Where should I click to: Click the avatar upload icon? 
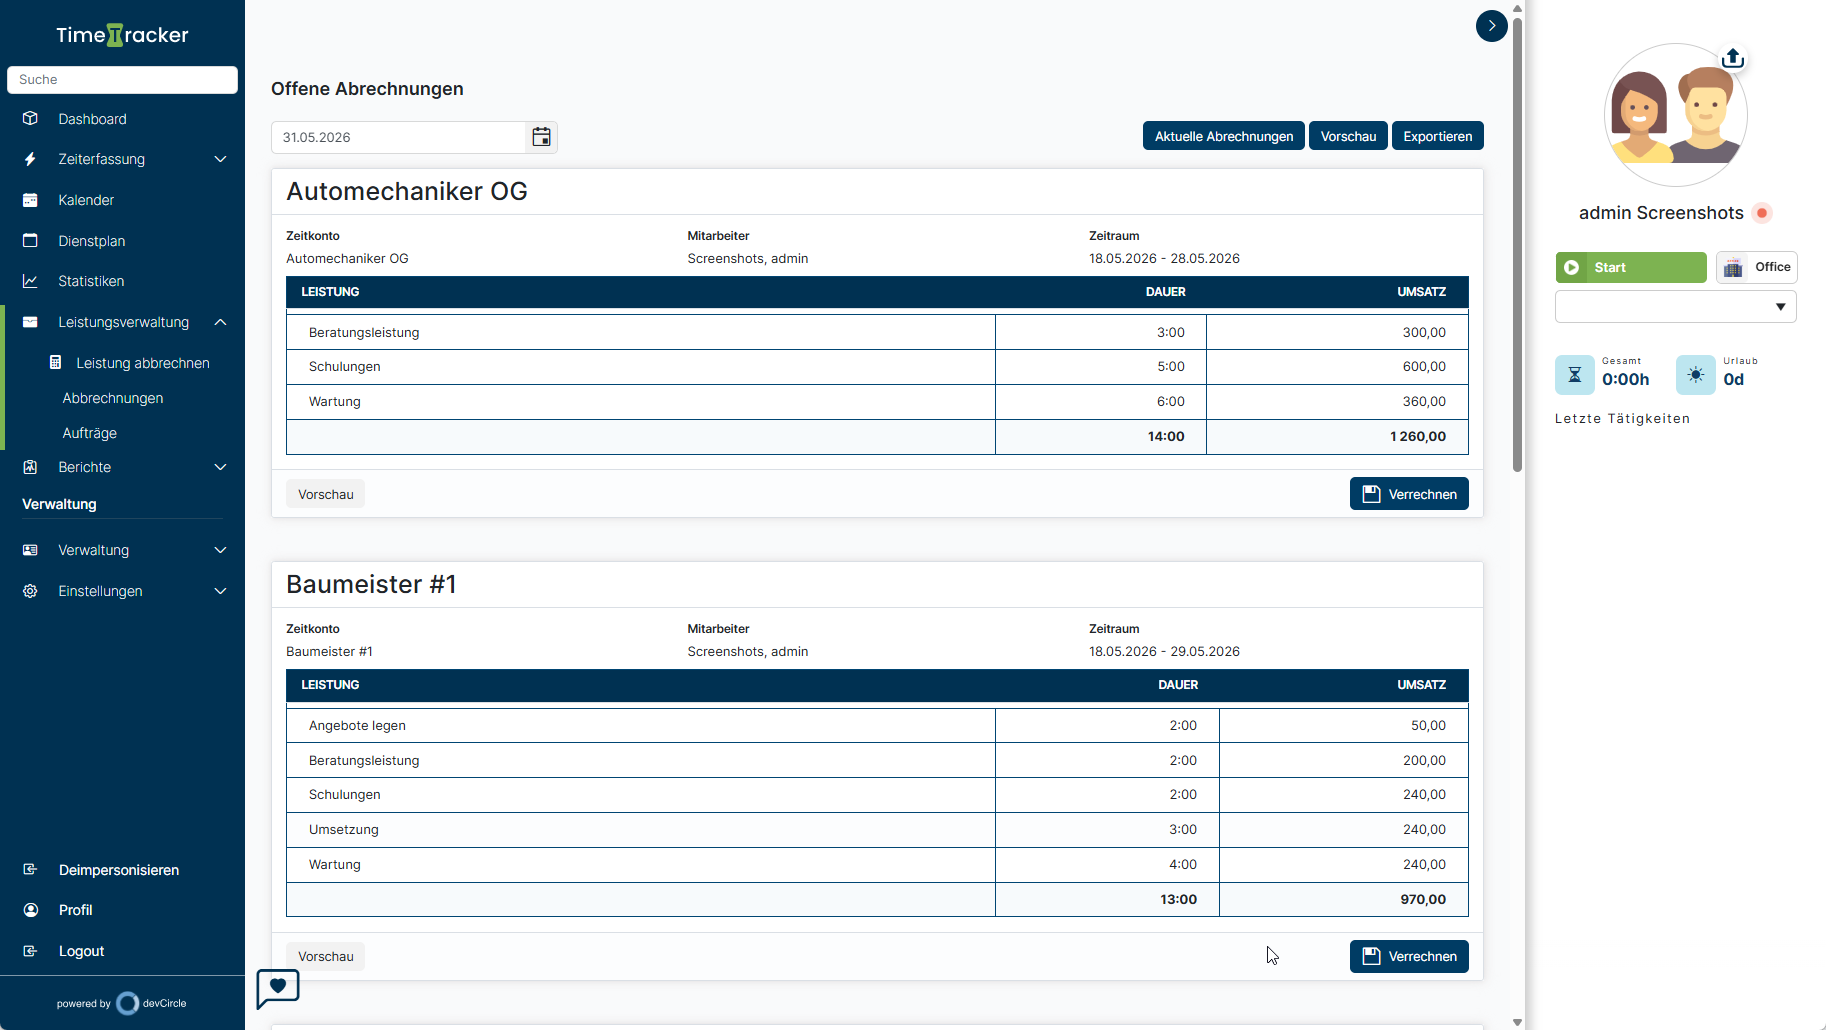click(1733, 58)
